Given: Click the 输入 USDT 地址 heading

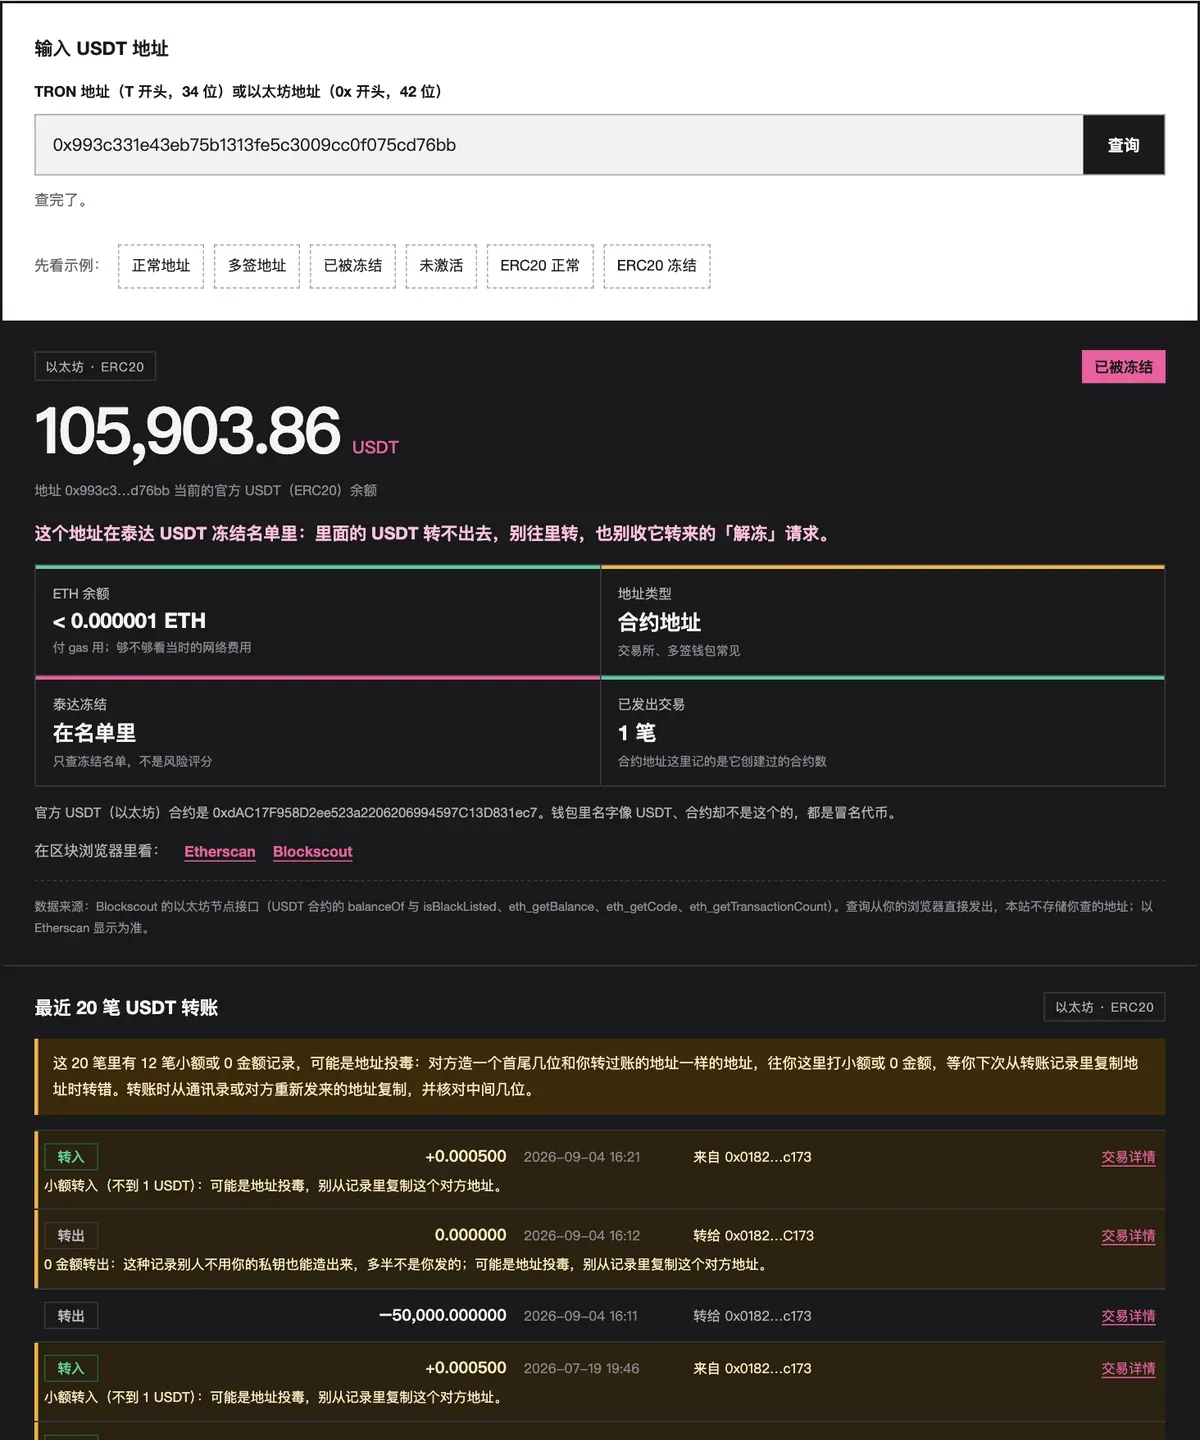Looking at the screenshot, I should (101, 49).
